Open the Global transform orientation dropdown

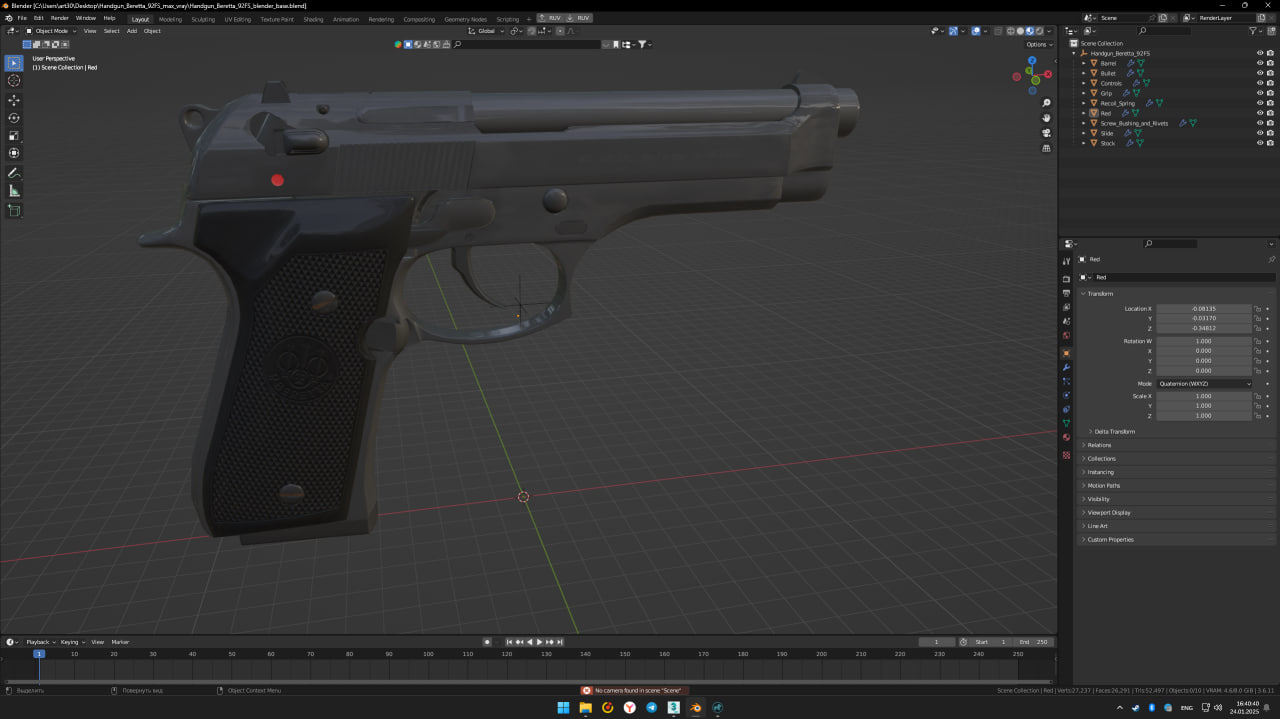pos(485,31)
